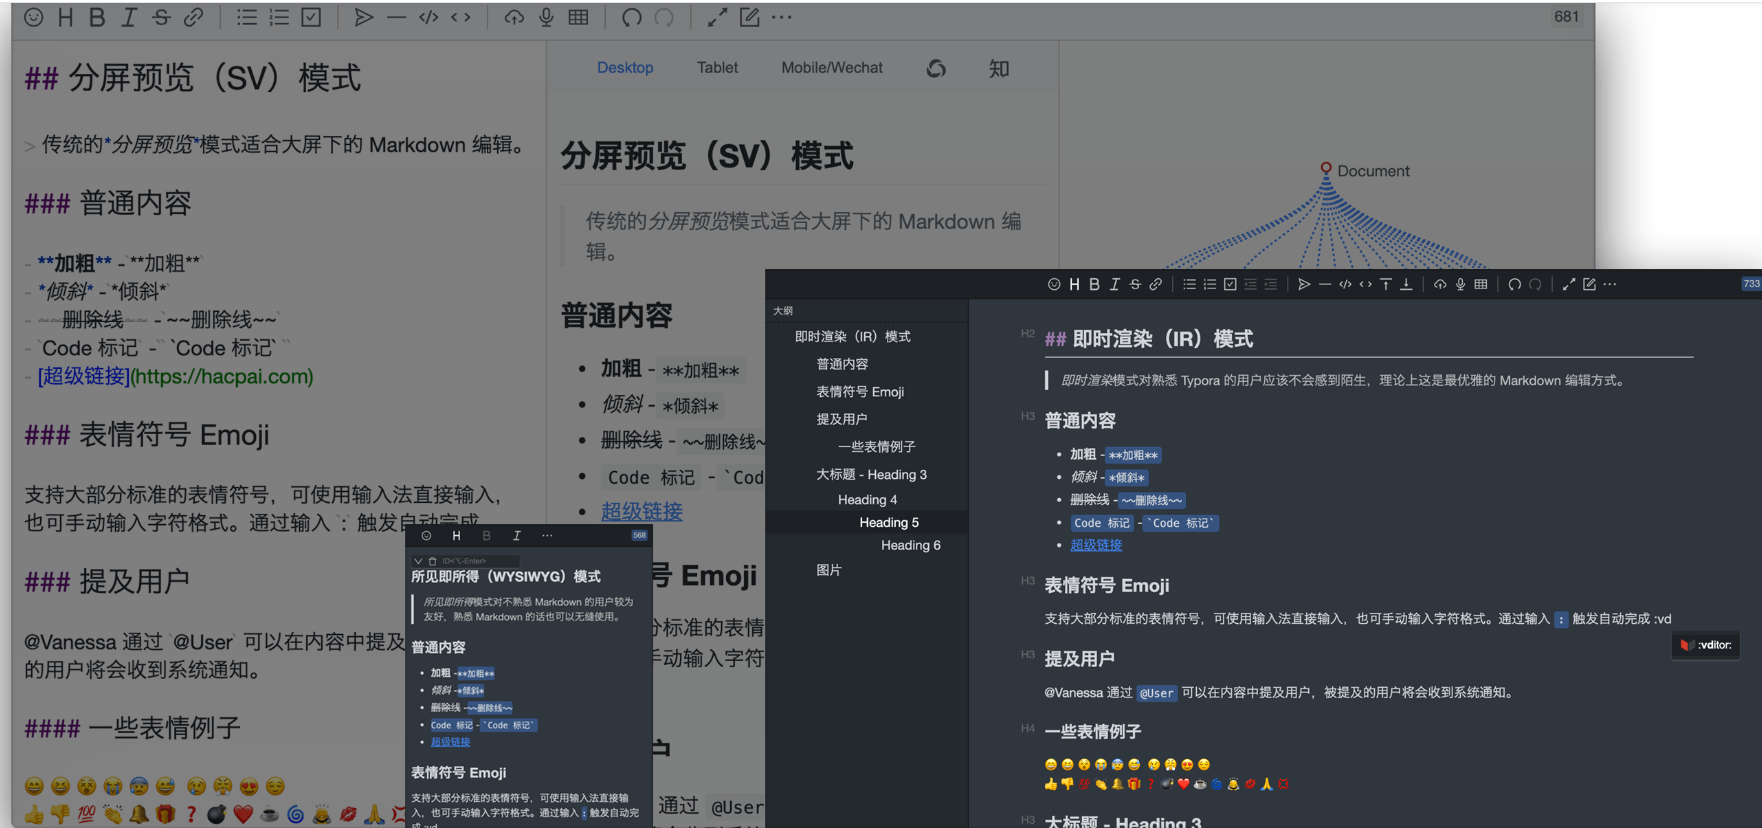The height and width of the screenshot is (828, 1762).
Task: Insert link via the light SV editor toolbar
Action: coord(193,17)
